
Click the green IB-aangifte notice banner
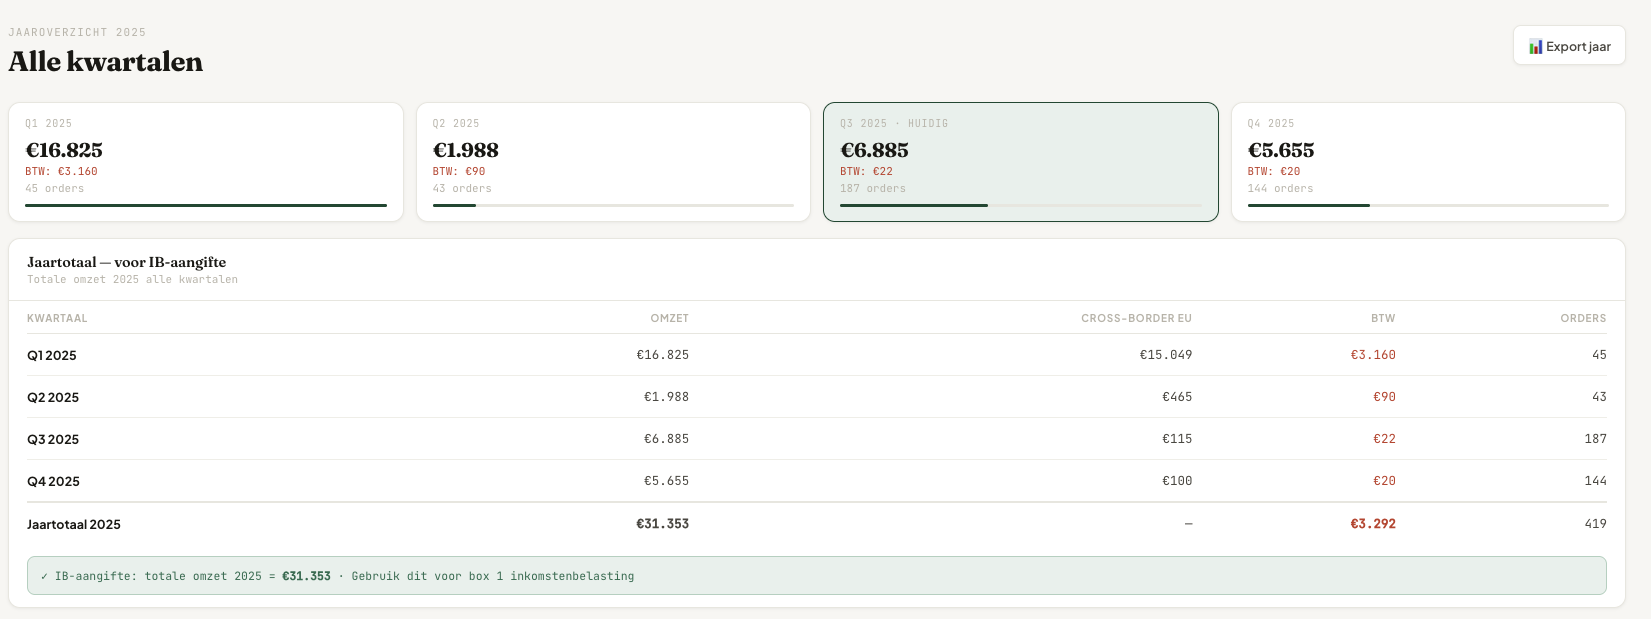(x=816, y=576)
